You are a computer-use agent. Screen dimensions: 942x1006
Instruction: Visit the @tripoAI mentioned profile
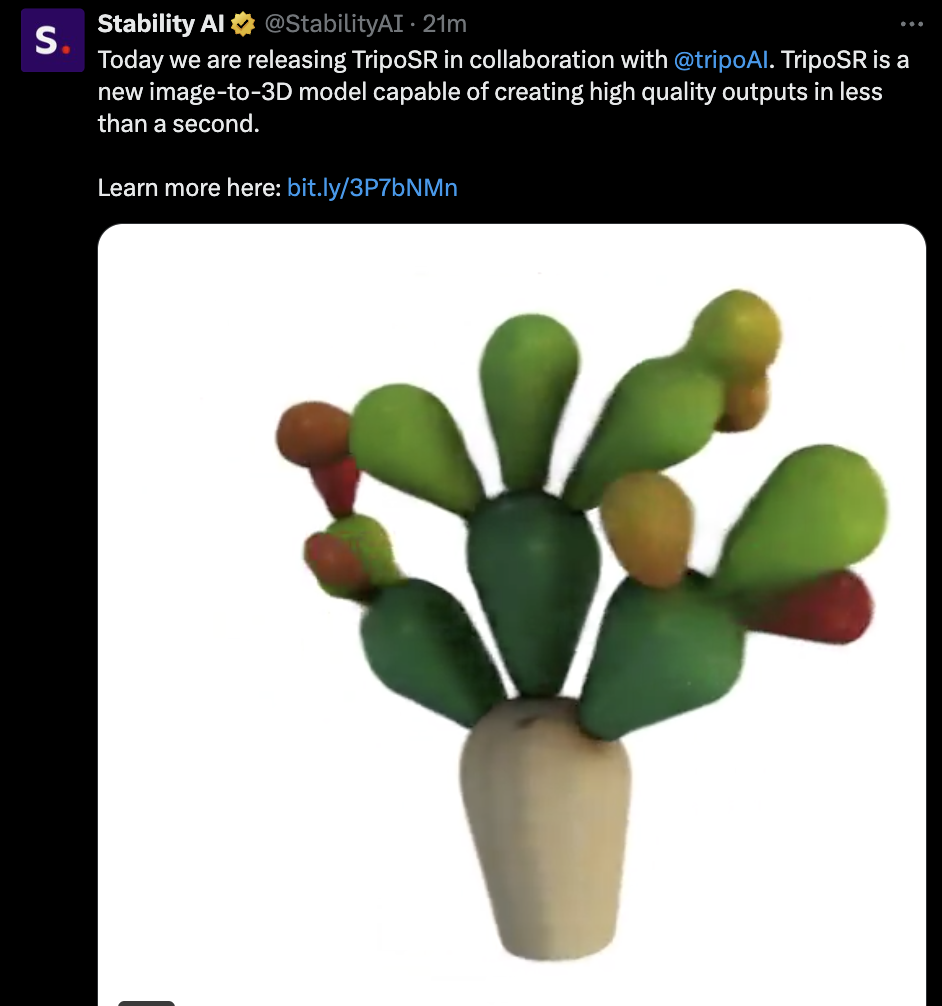click(x=721, y=60)
